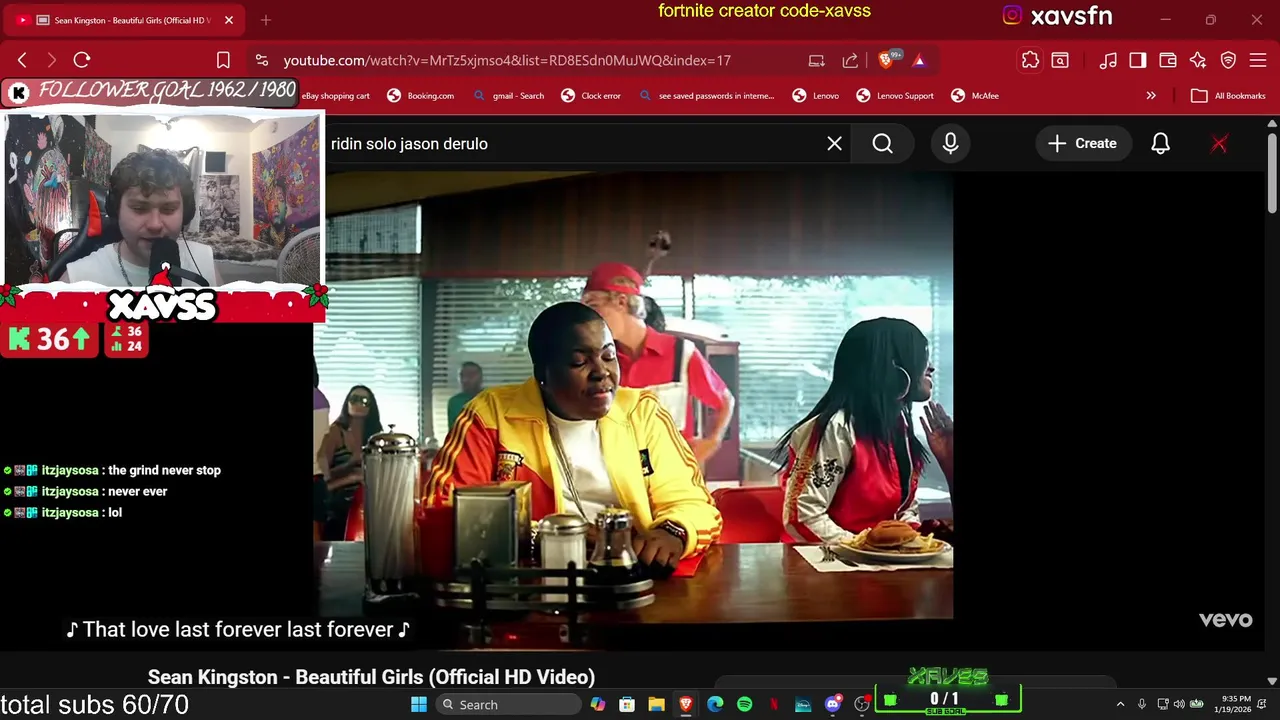Click the YouTube Create button
Screen dimensions: 1280x720
1082,144
